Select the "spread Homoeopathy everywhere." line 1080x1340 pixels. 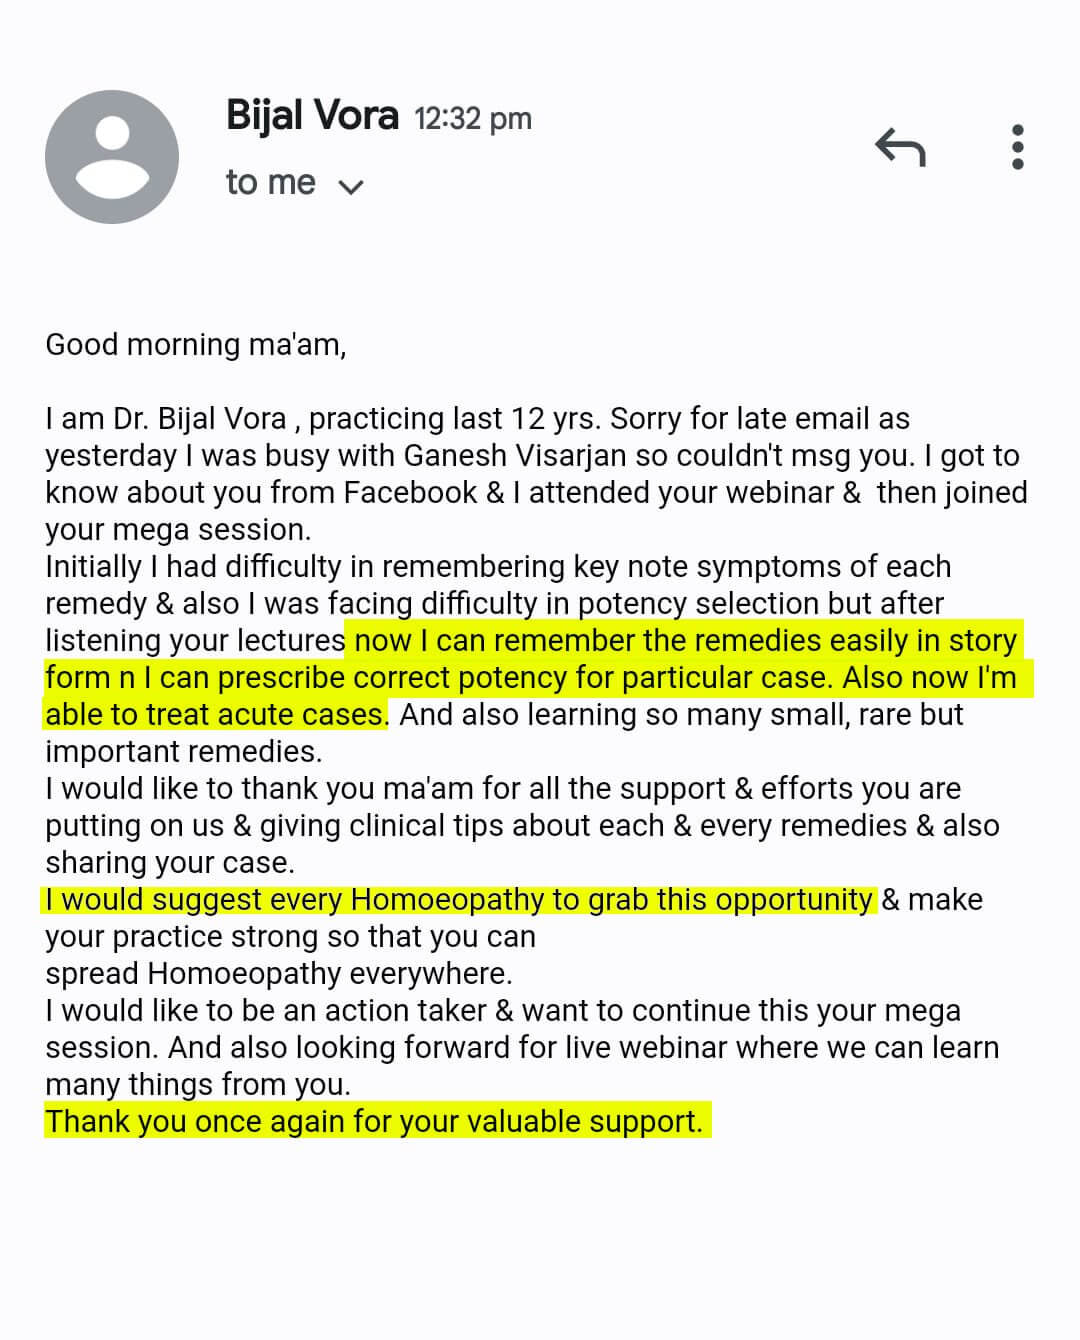[x=279, y=973]
